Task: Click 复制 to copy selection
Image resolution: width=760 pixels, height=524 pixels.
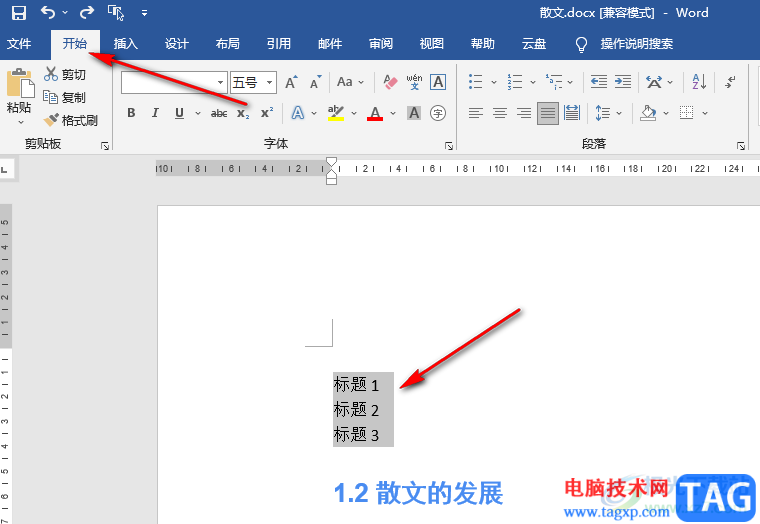Action: pyautogui.click(x=64, y=97)
